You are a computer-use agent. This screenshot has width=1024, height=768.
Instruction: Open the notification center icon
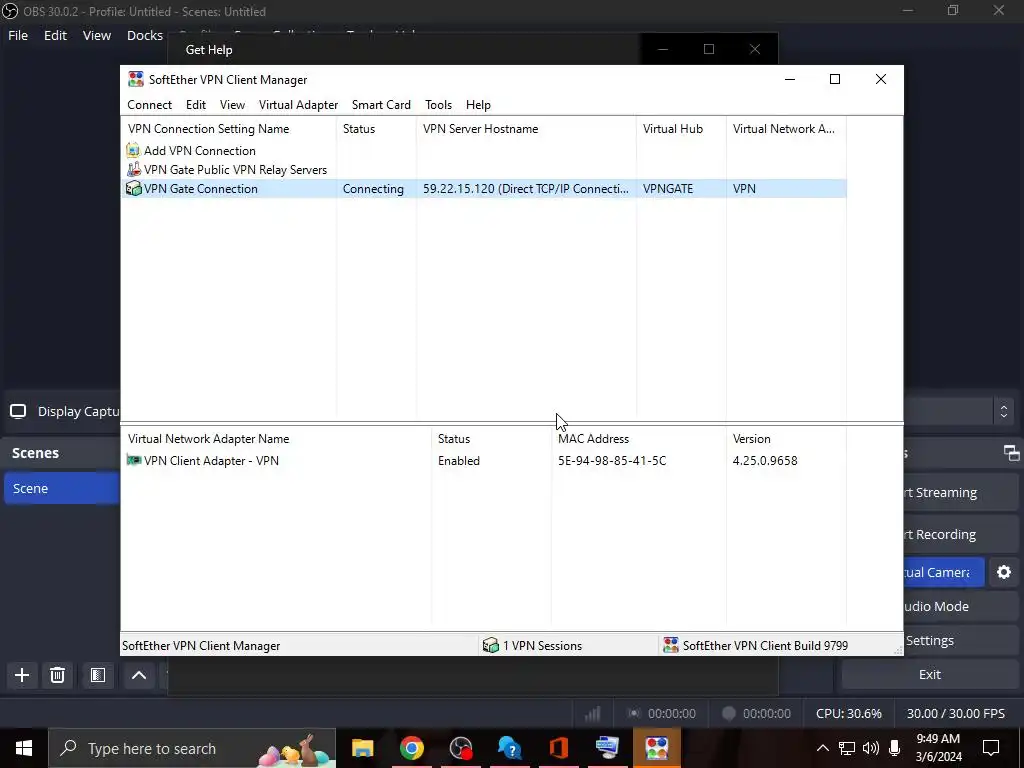point(991,748)
